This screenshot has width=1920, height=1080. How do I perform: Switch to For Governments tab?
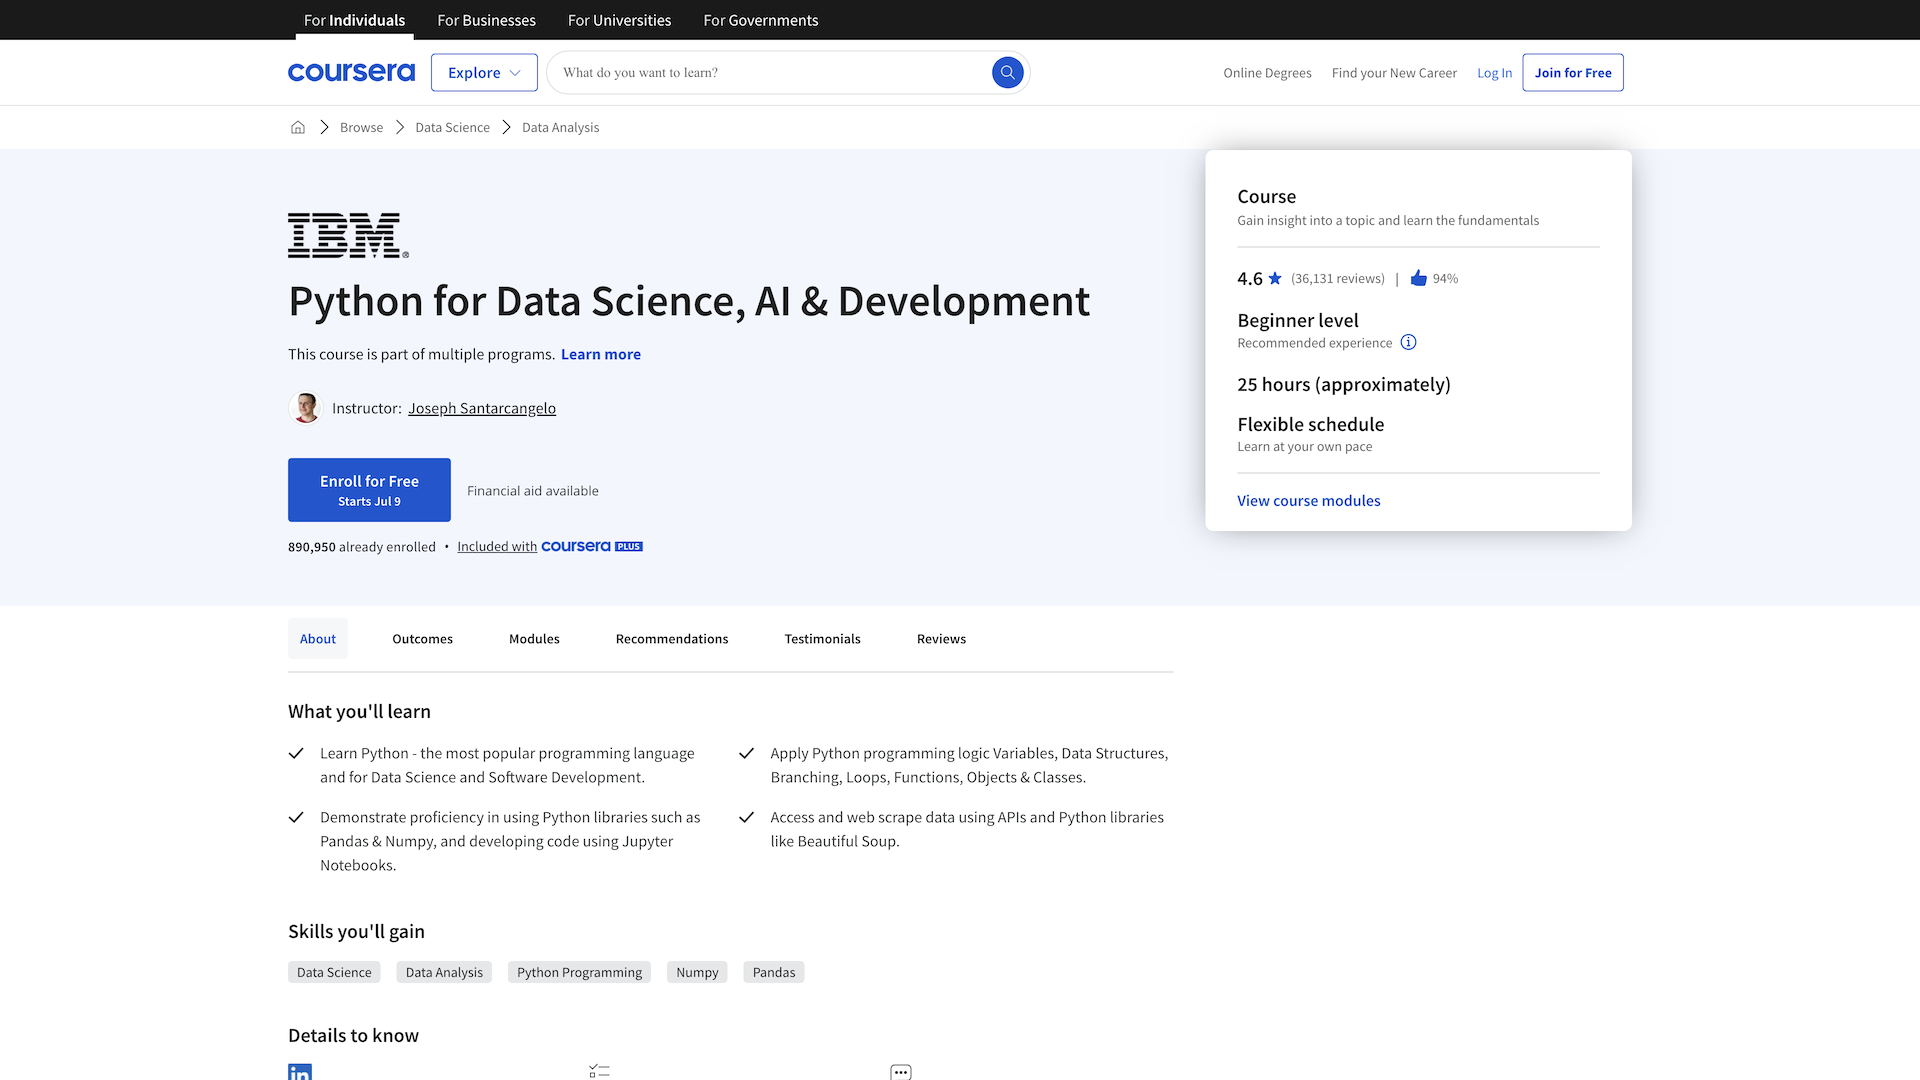point(760,20)
